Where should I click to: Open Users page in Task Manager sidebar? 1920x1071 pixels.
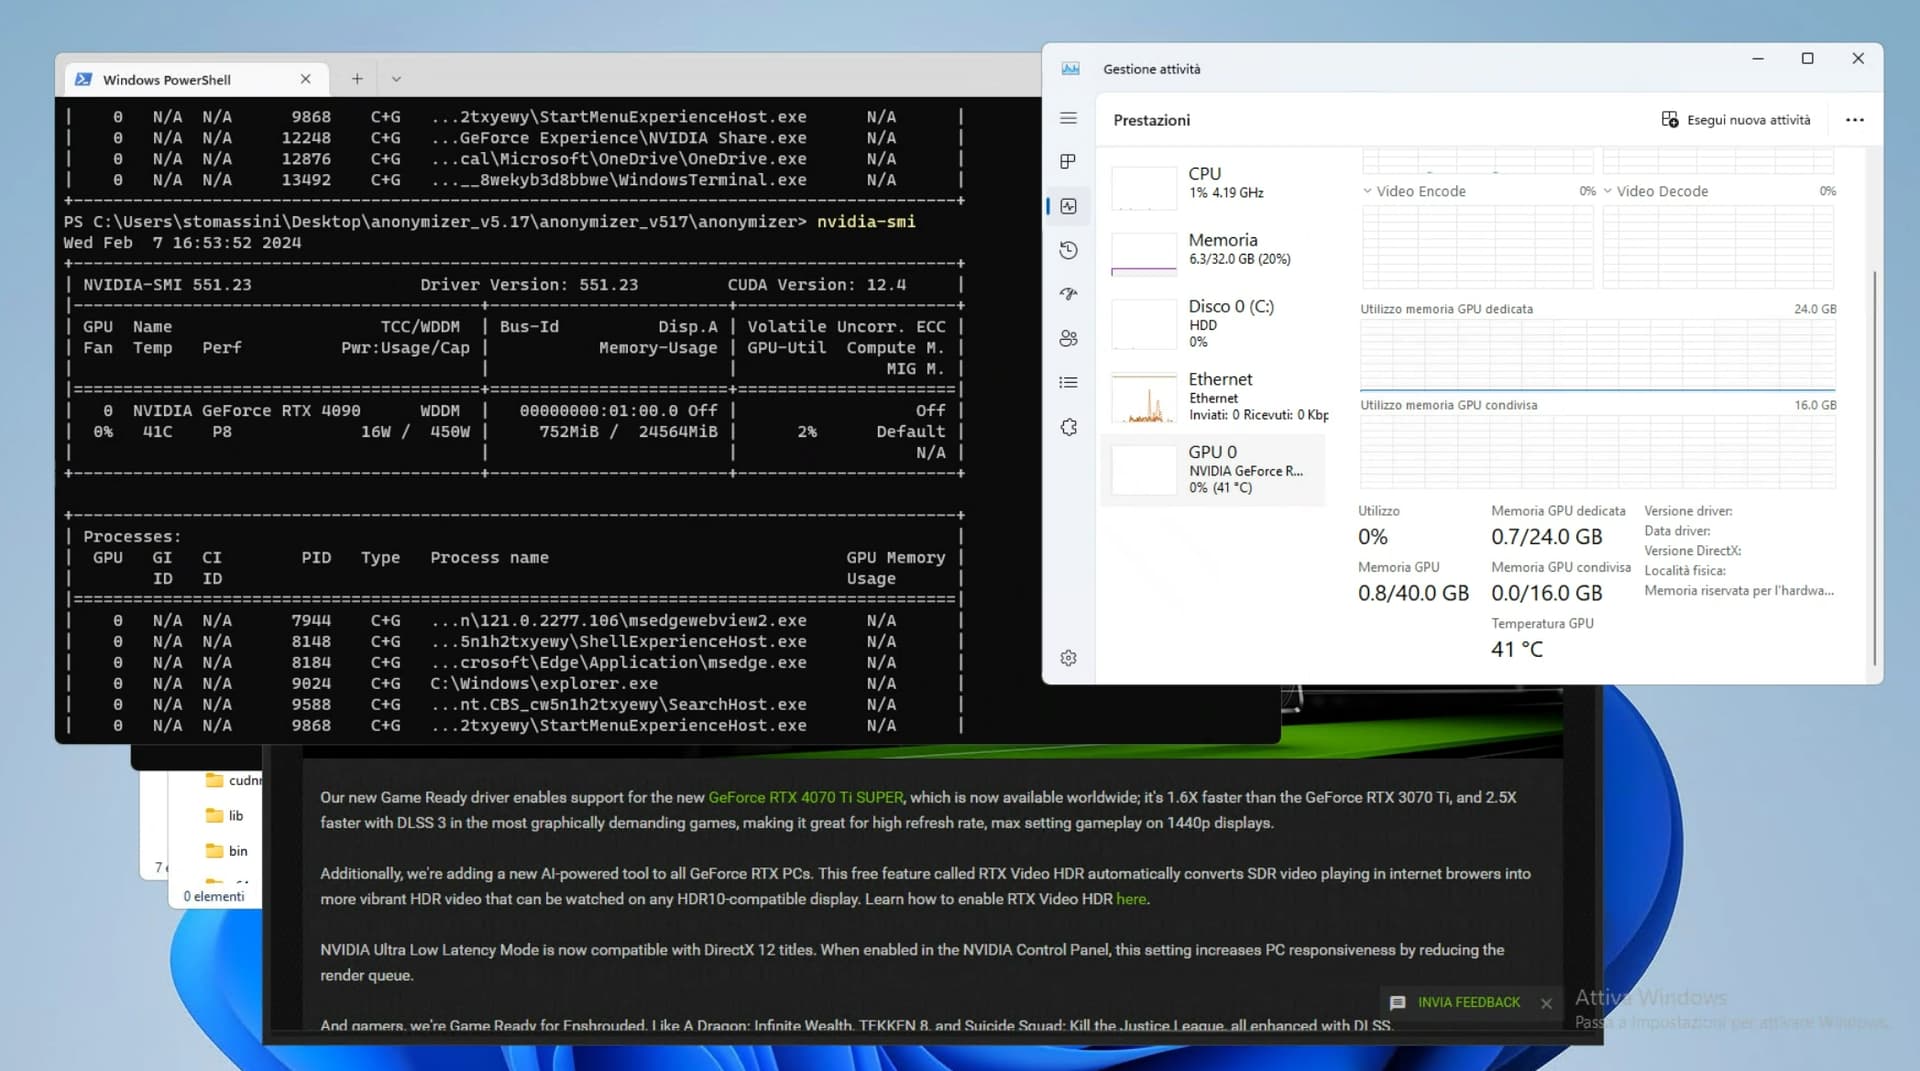(x=1068, y=338)
